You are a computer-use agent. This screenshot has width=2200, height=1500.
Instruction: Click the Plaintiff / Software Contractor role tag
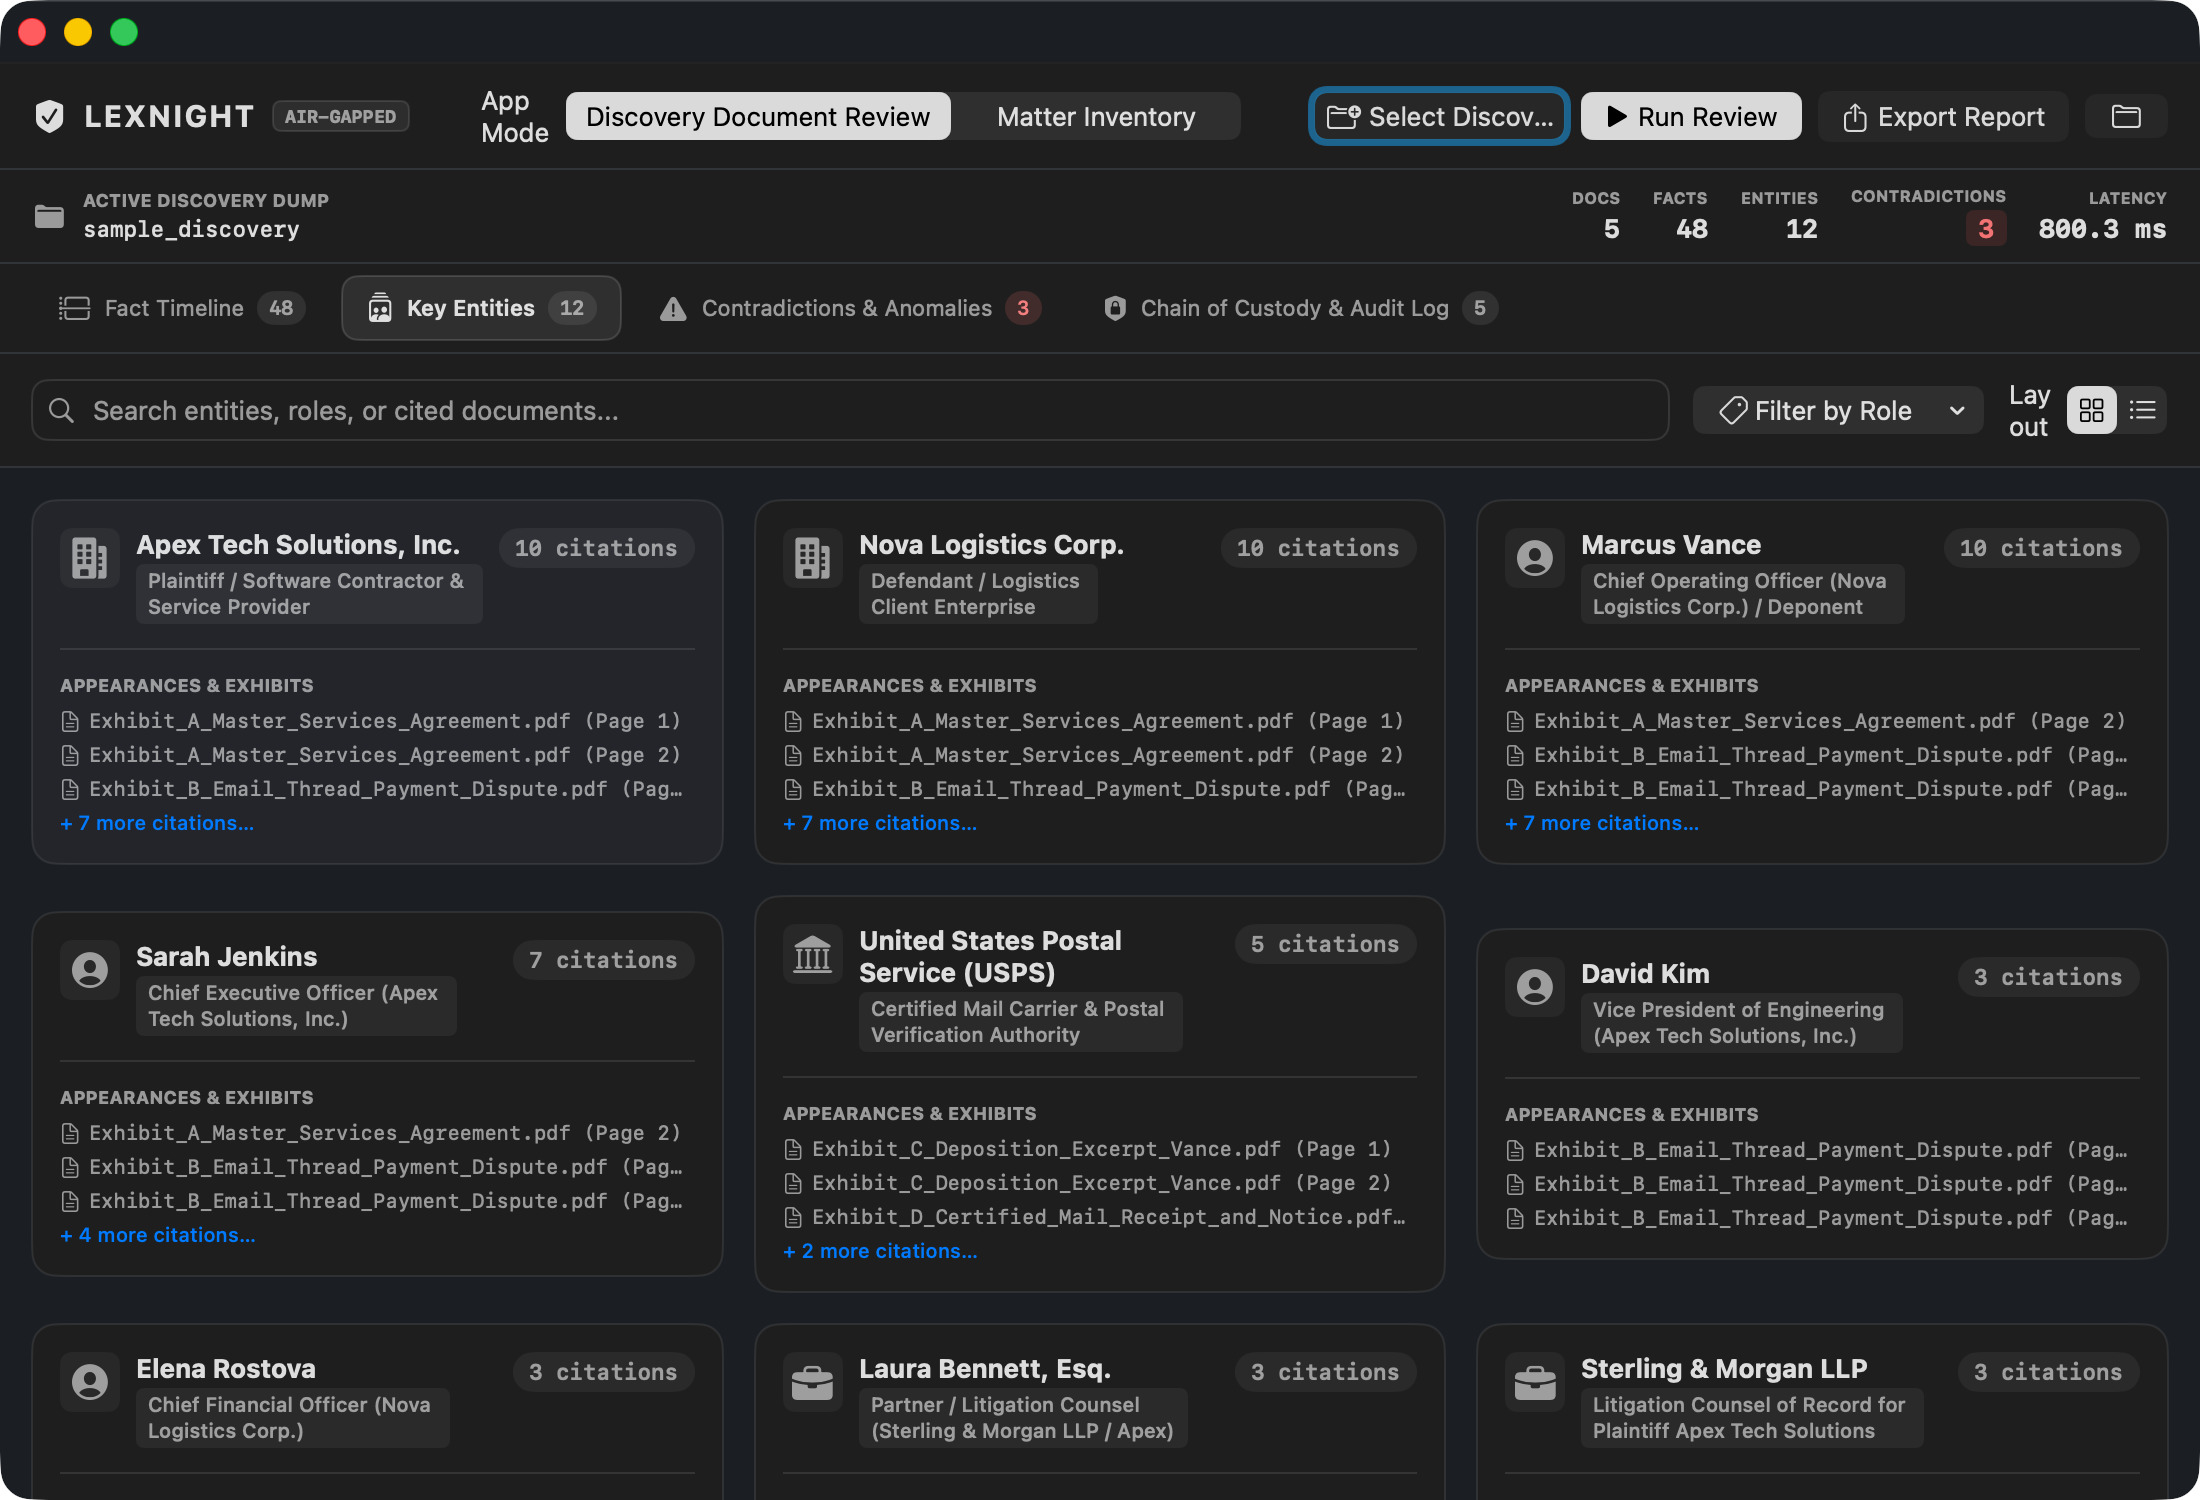click(309, 594)
